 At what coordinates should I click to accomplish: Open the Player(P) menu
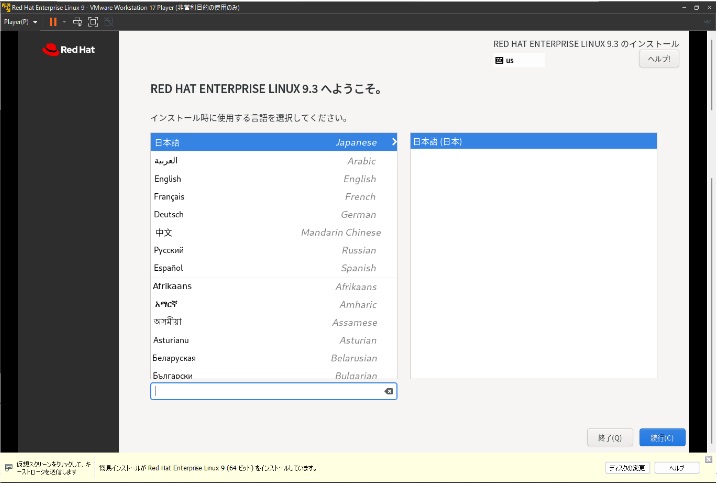(x=21, y=22)
